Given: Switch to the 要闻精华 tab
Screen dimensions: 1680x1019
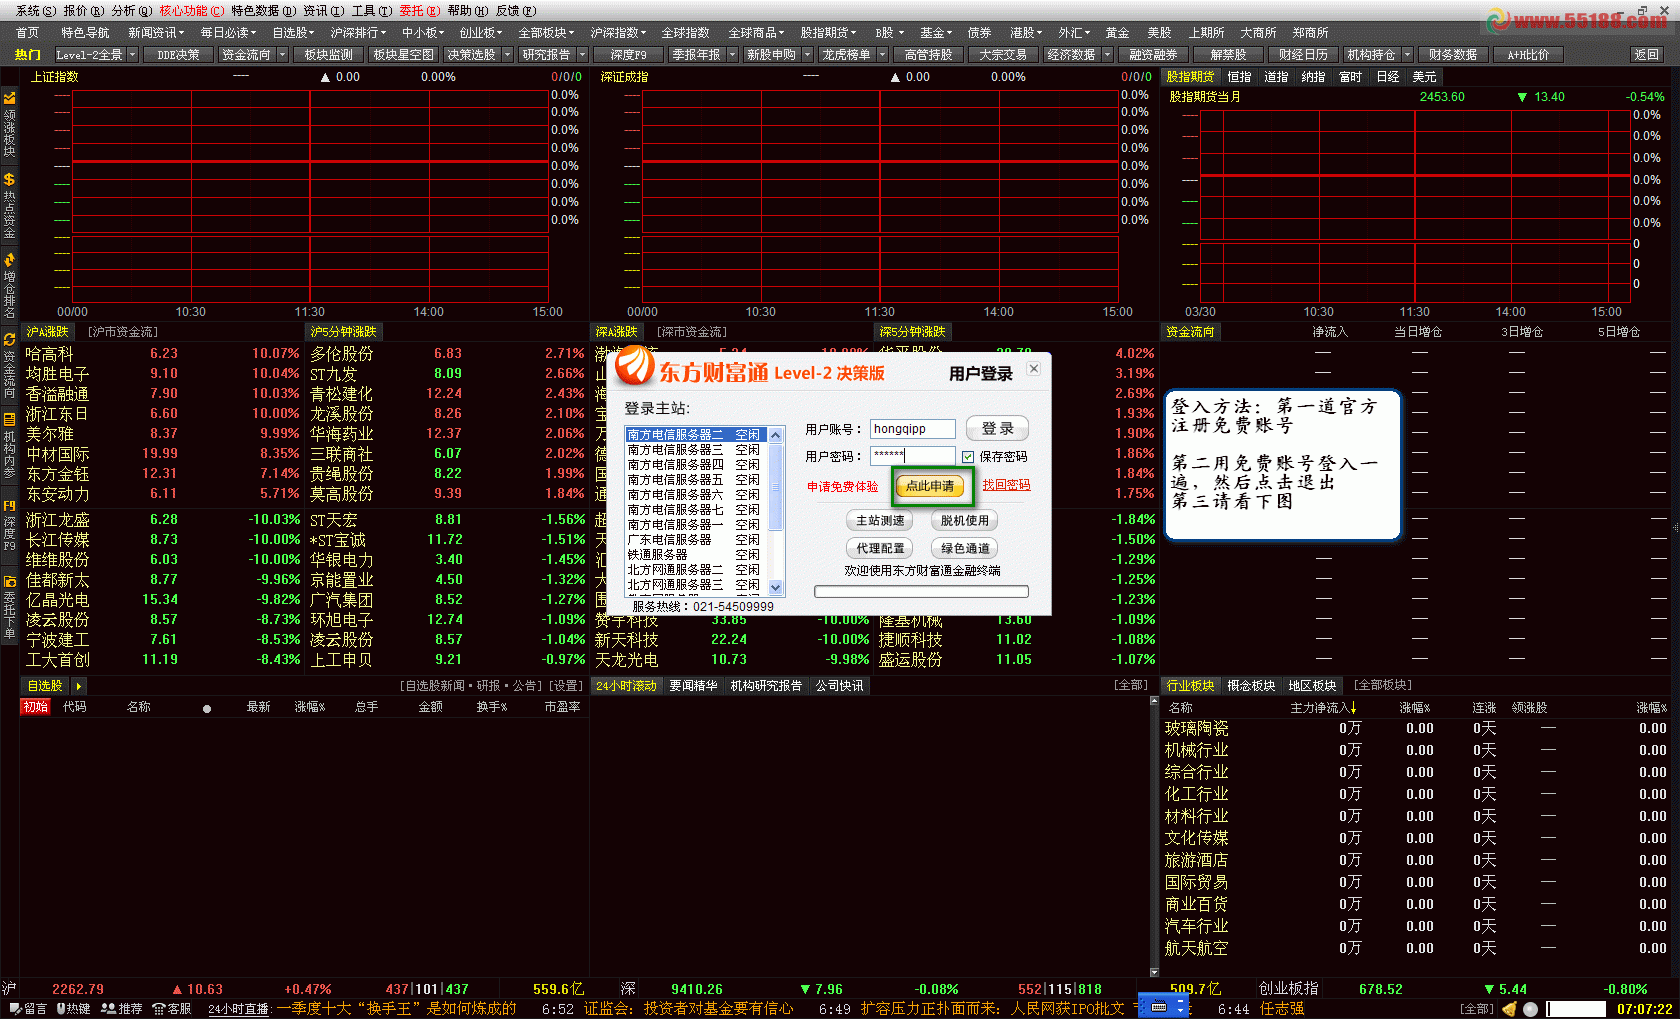Looking at the screenshot, I should tap(693, 686).
